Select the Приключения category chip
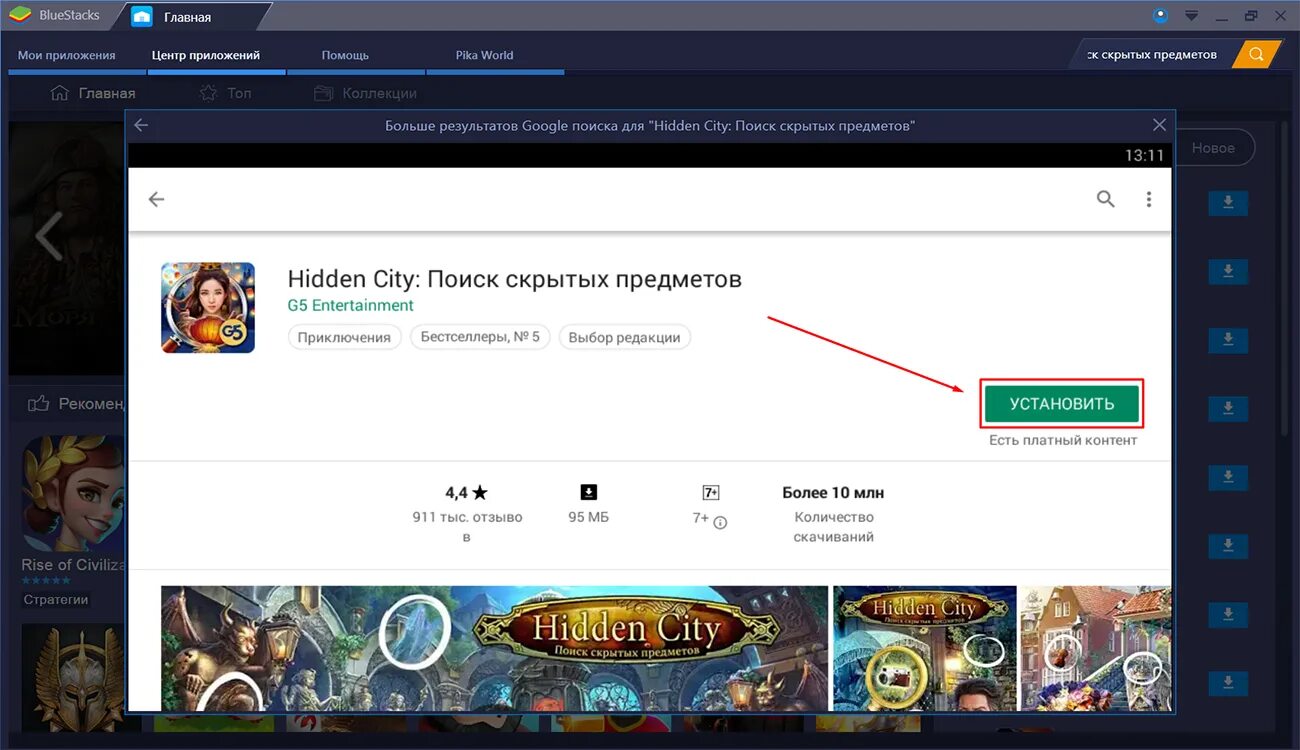Viewport: 1300px width, 750px height. click(x=345, y=337)
